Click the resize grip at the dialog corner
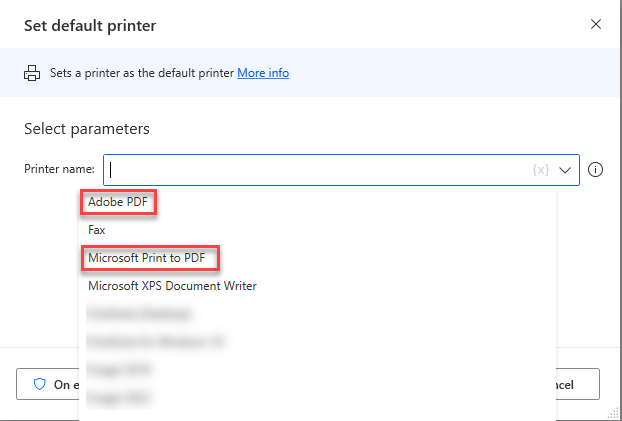This screenshot has width=622, height=421. 613,412
